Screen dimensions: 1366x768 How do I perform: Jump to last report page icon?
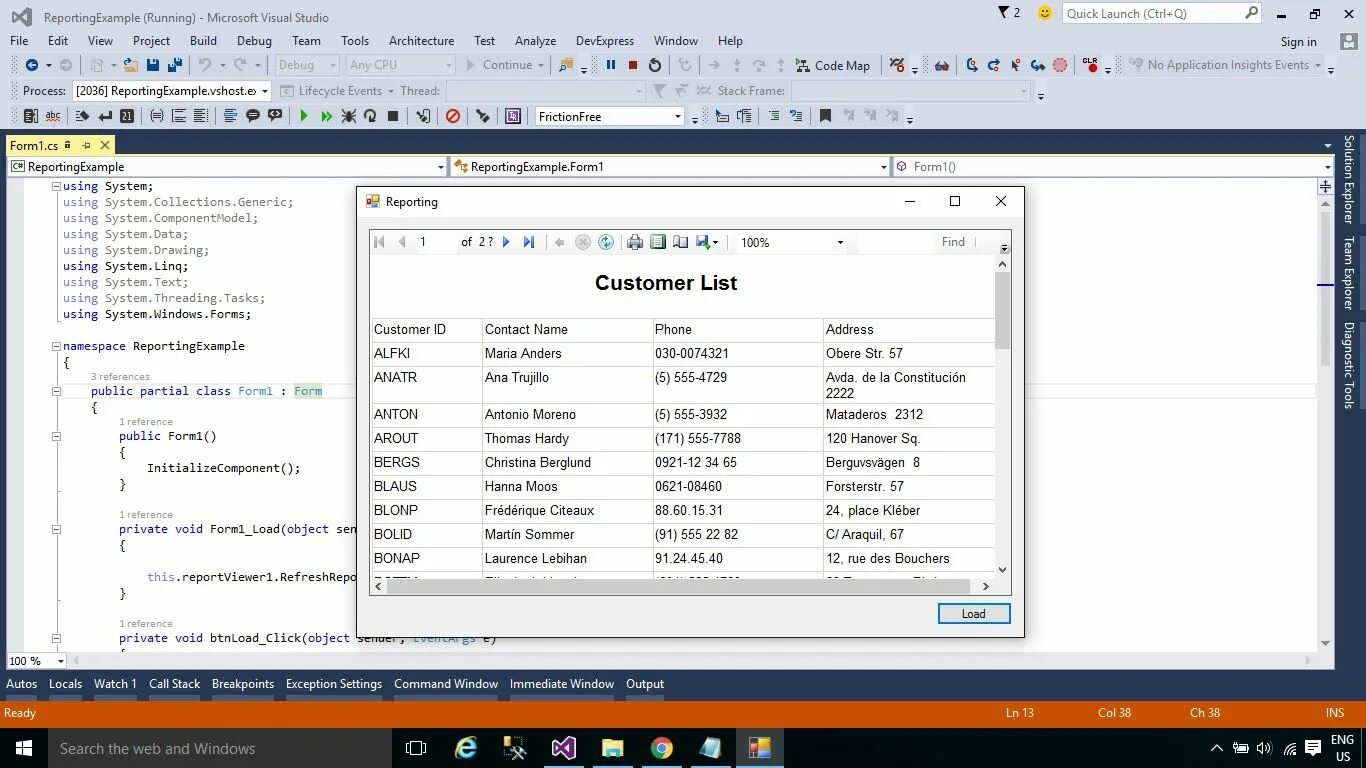pos(529,242)
